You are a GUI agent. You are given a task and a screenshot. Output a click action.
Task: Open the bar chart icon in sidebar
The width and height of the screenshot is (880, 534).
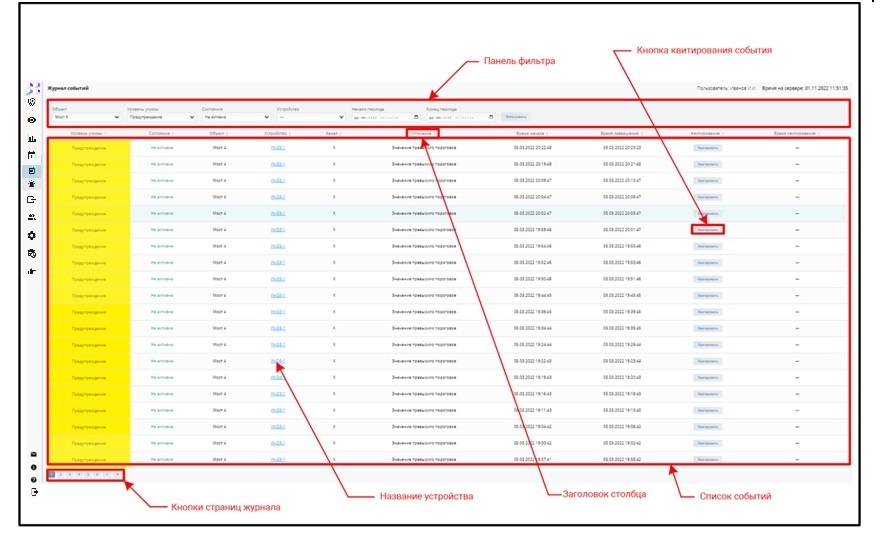coord(33,138)
